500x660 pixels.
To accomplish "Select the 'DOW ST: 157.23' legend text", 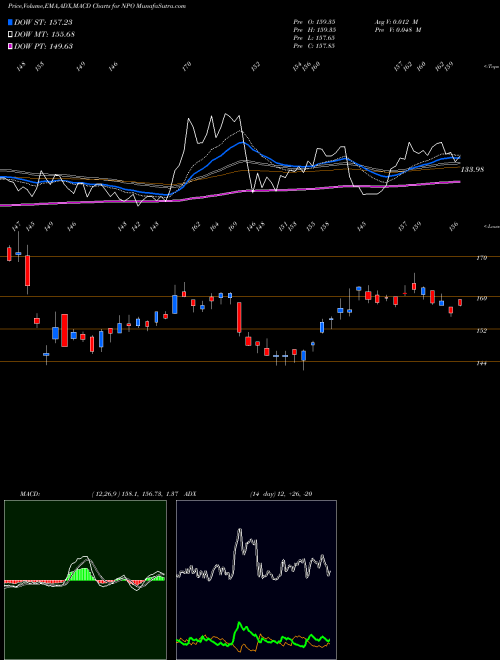I will [x=43, y=22].
